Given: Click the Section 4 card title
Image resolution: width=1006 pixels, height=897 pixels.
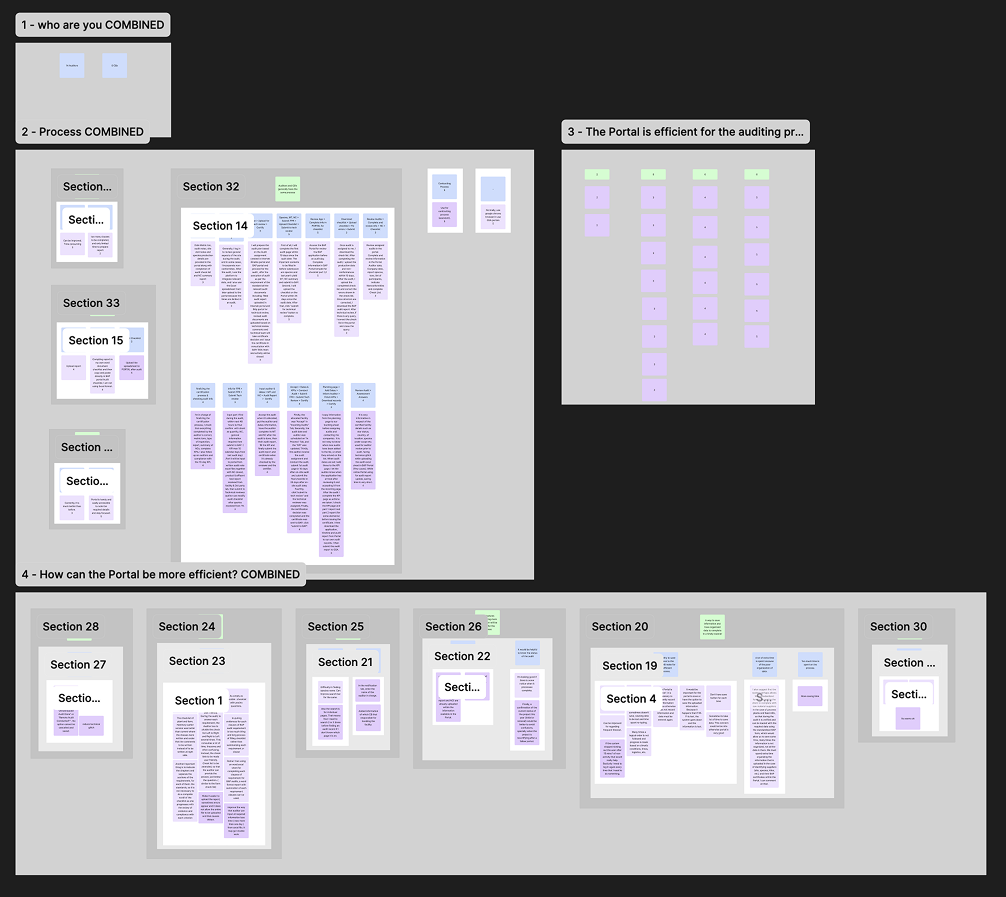Looking at the screenshot, I should tap(631, 698).
